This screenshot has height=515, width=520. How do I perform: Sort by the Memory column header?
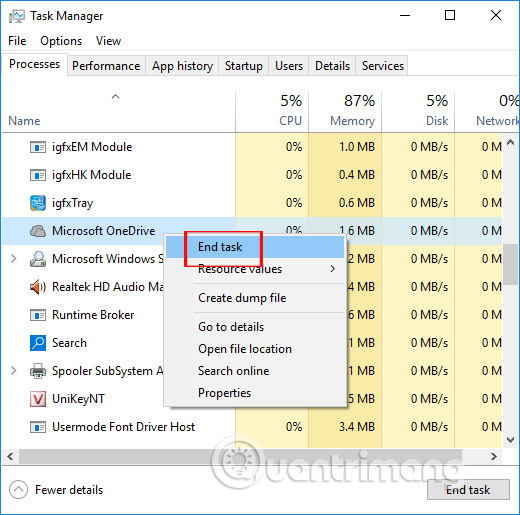(x=345, y=112)
